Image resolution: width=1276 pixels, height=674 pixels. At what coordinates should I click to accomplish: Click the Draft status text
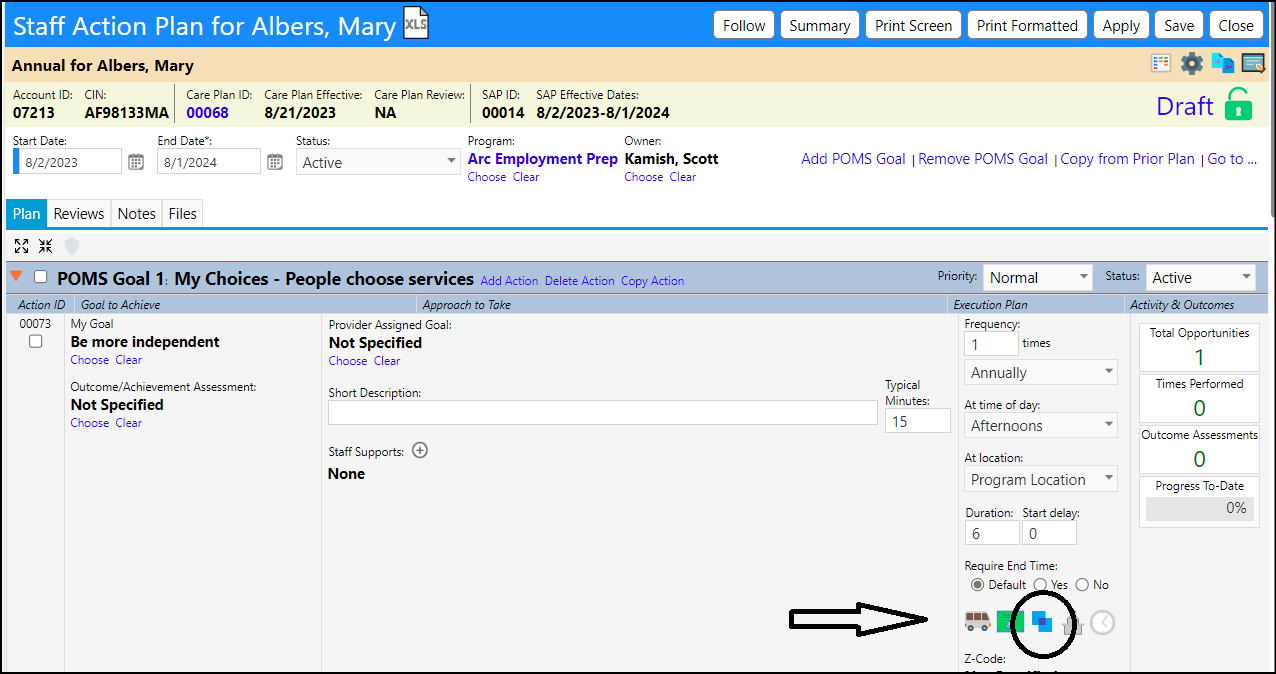tap(1185, 106)
